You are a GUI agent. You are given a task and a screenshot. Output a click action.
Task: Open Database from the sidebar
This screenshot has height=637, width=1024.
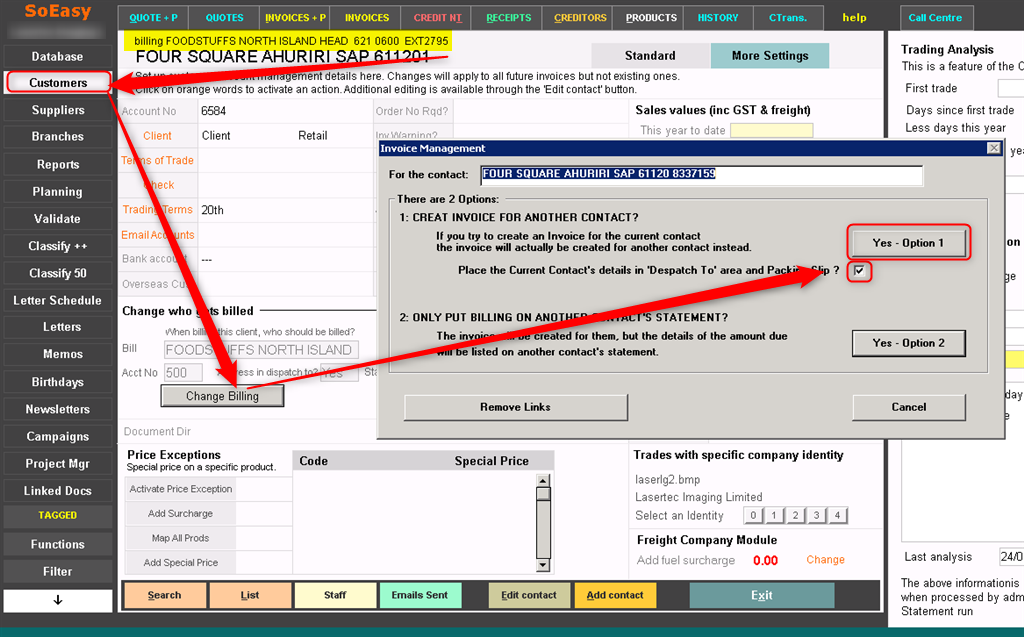tap(57, 56)
